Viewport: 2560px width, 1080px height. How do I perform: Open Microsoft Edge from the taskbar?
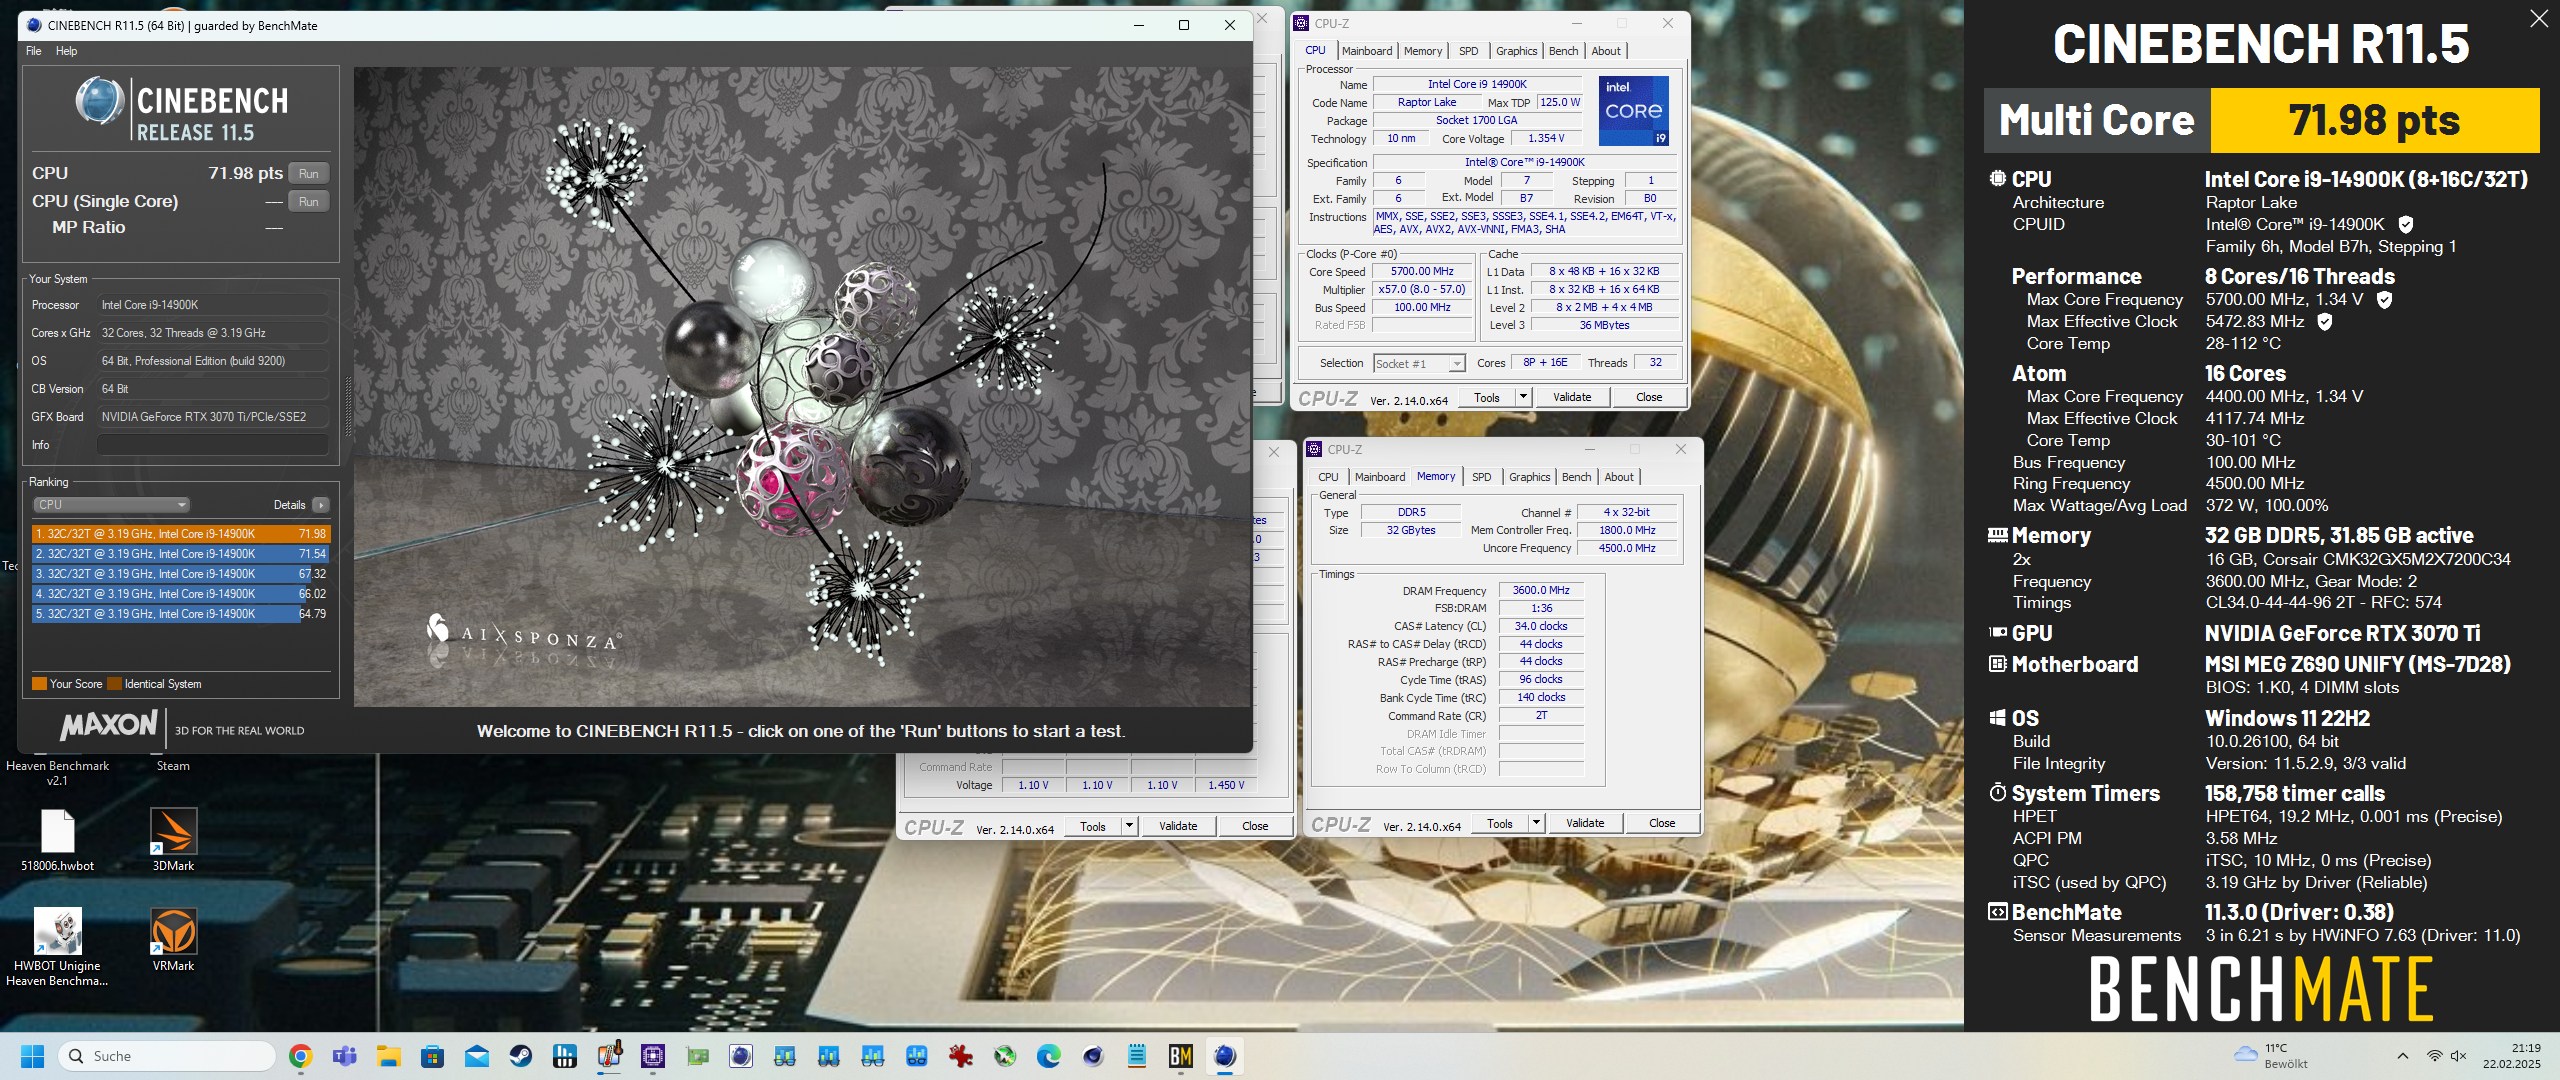[x=1048, y=1056]
